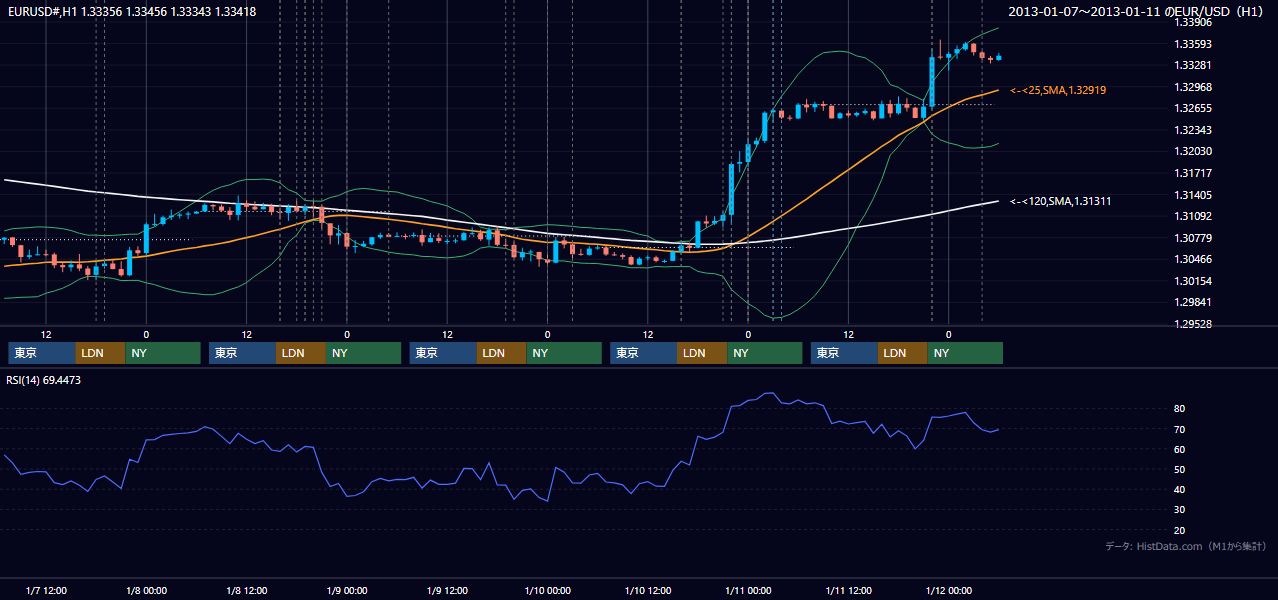Click the 東京 session block for 1/7
The image size is (1278, 600).
42,353
